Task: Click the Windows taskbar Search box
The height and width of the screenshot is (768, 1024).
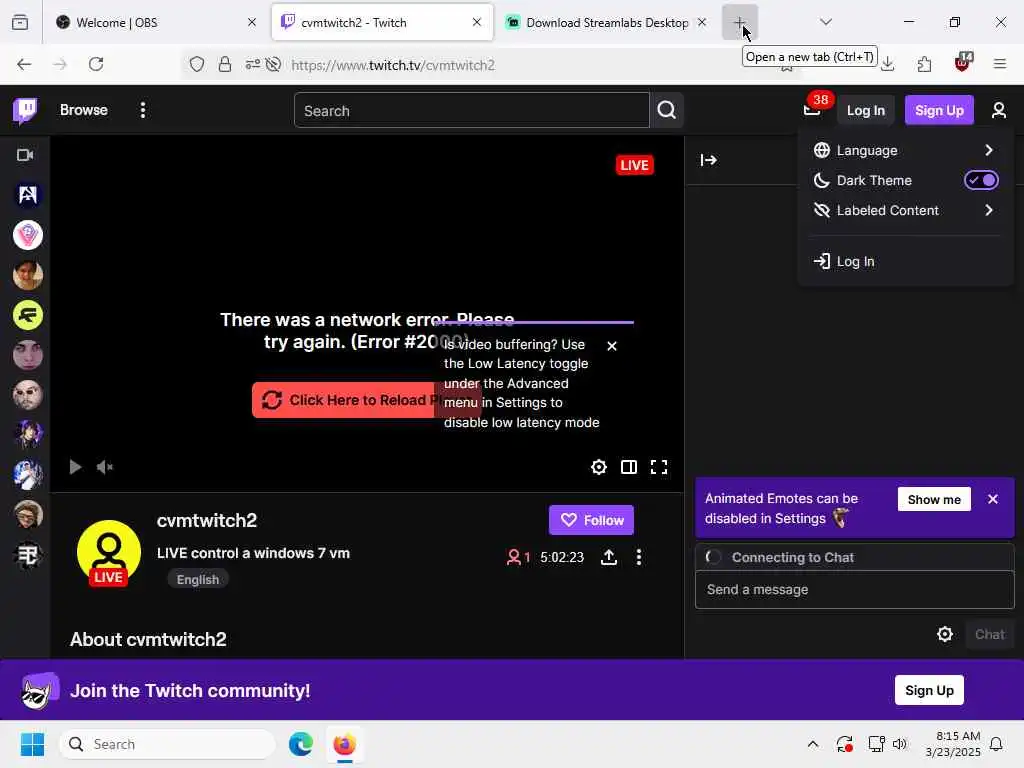Action: click(x=167, y=744)
